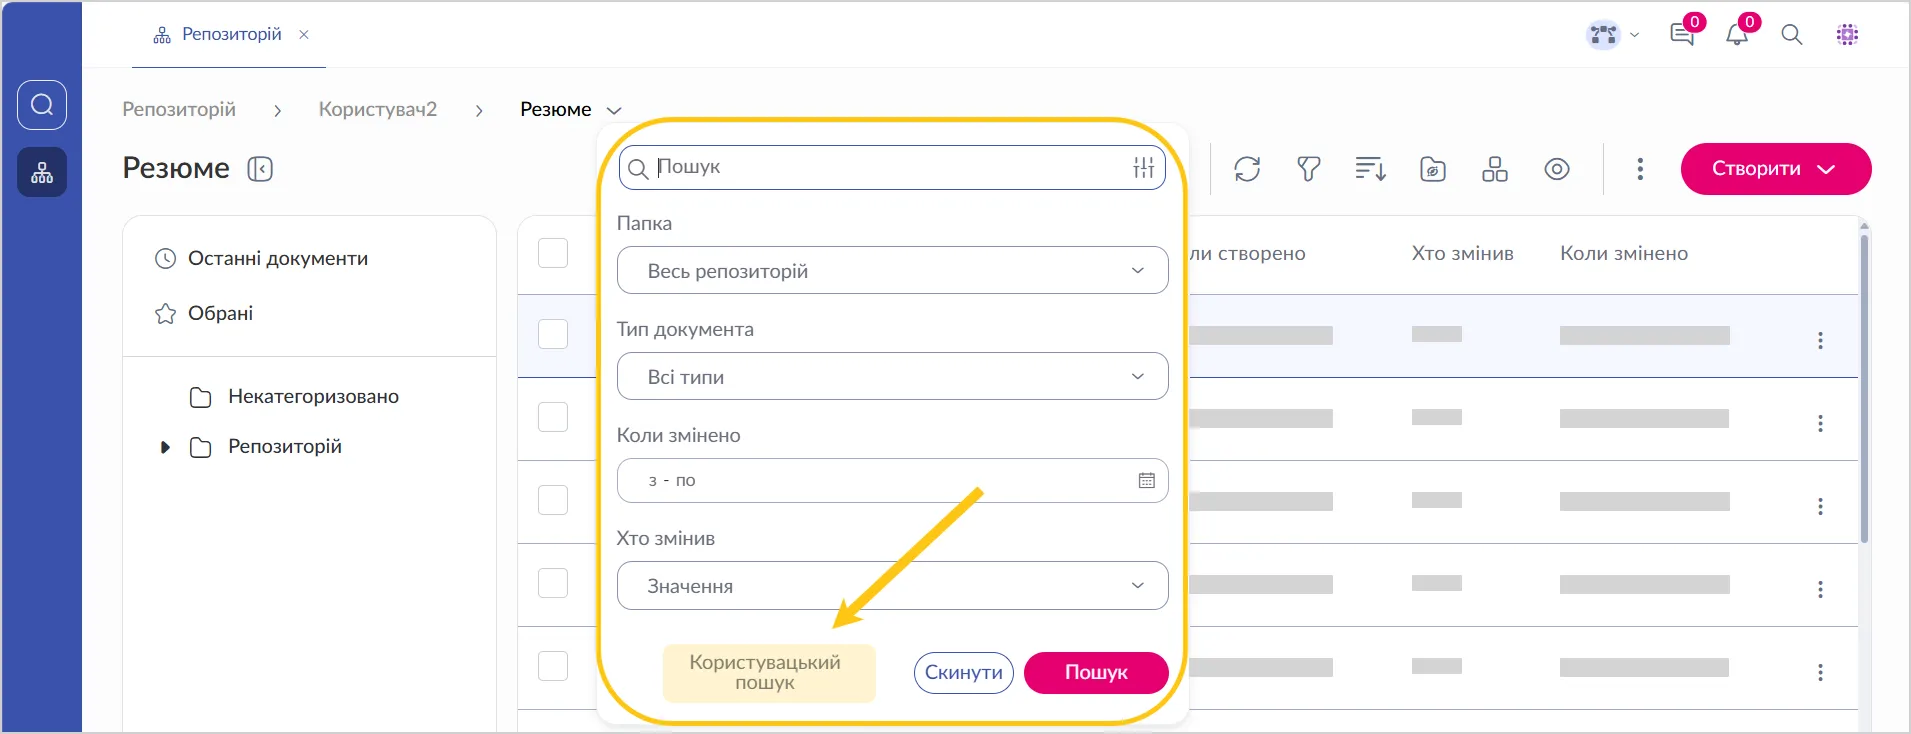Check the first document row checkbox
Image resolution: width=1911 pixels, height=734 pixels.
pyautogui.click(x=553, y=334)
